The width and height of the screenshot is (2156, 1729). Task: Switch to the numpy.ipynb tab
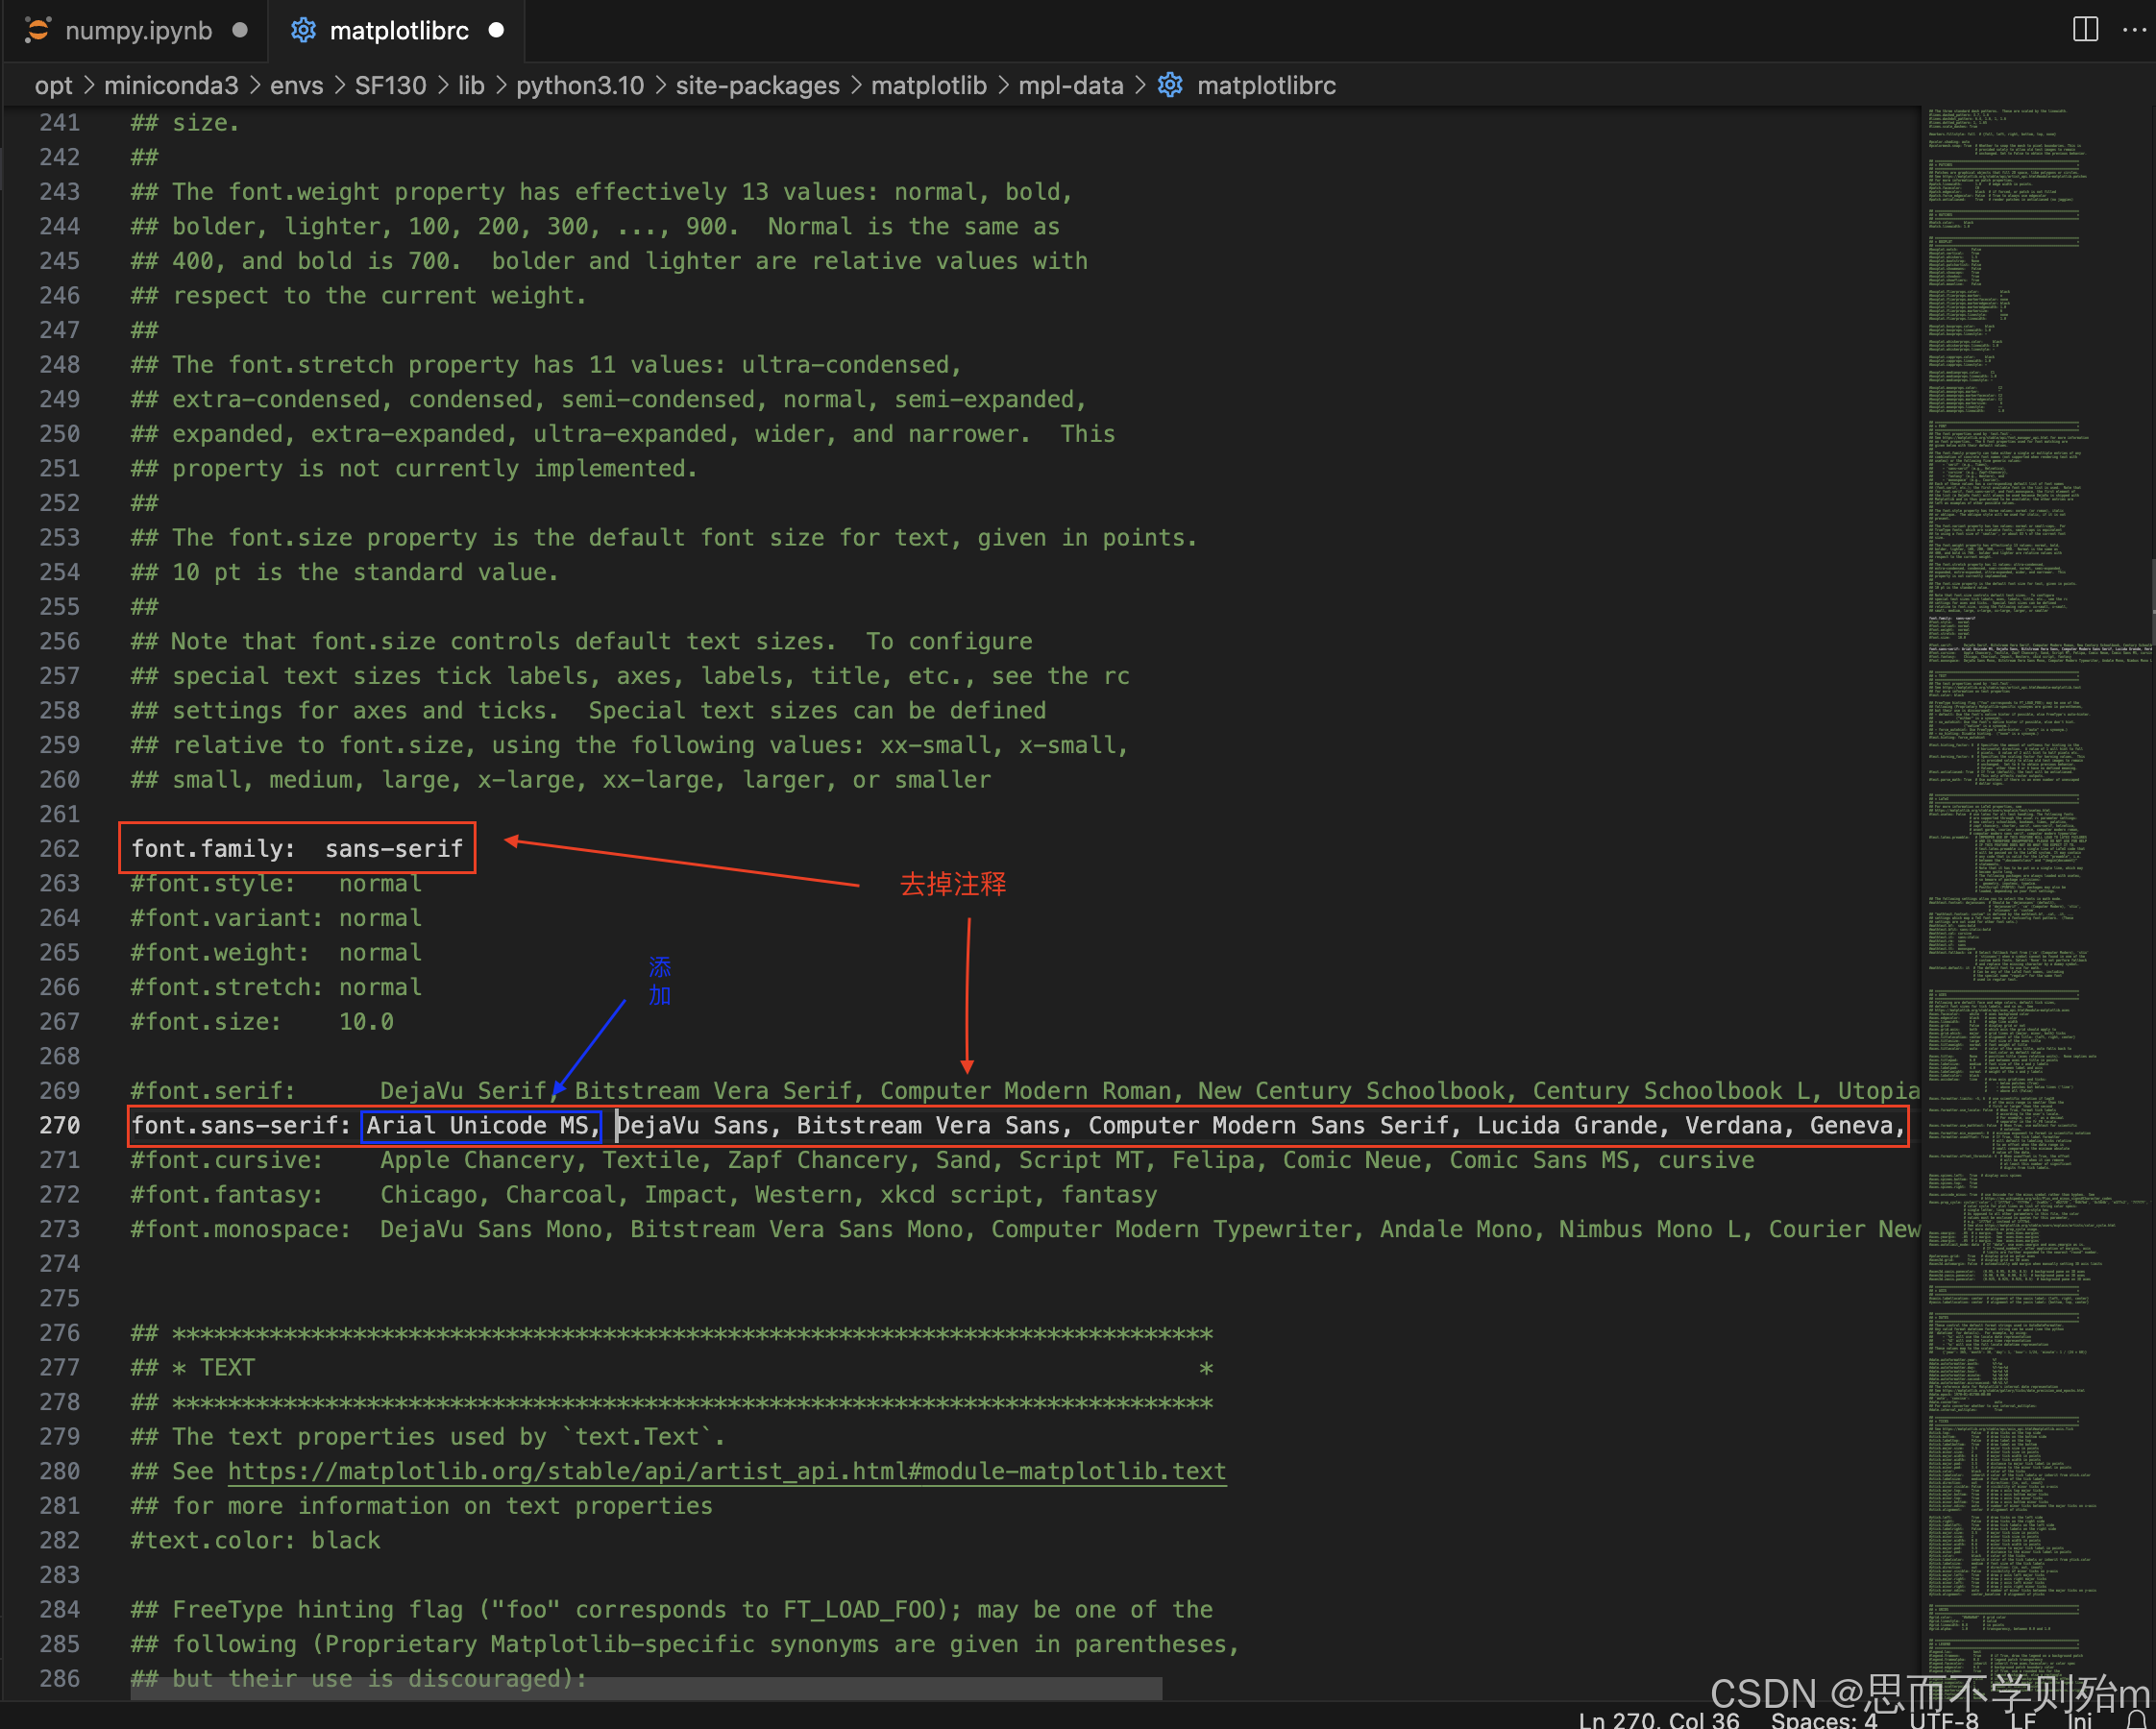point(138,30)
